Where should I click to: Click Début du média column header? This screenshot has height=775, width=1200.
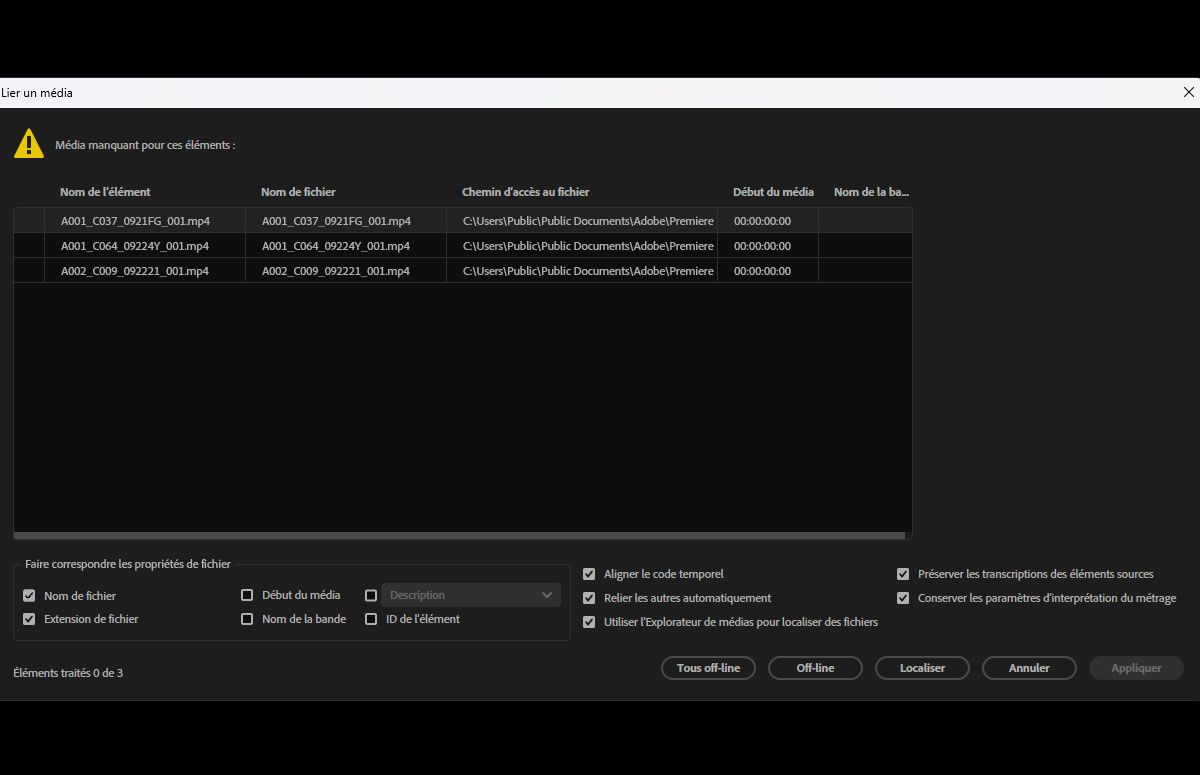click(773, 192)
